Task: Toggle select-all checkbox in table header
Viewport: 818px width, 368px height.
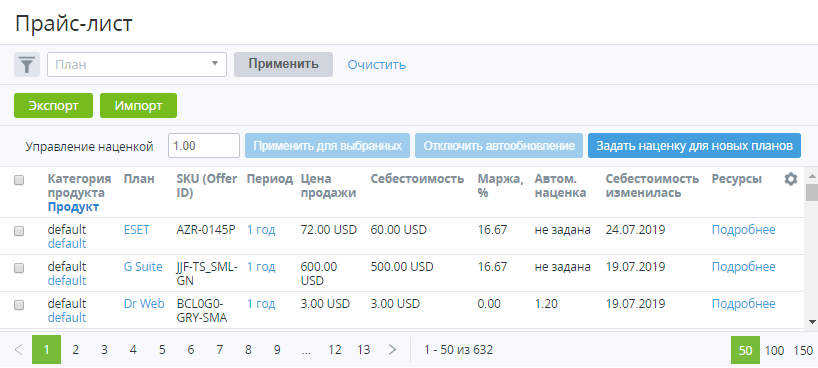Action: click(19, 180)
